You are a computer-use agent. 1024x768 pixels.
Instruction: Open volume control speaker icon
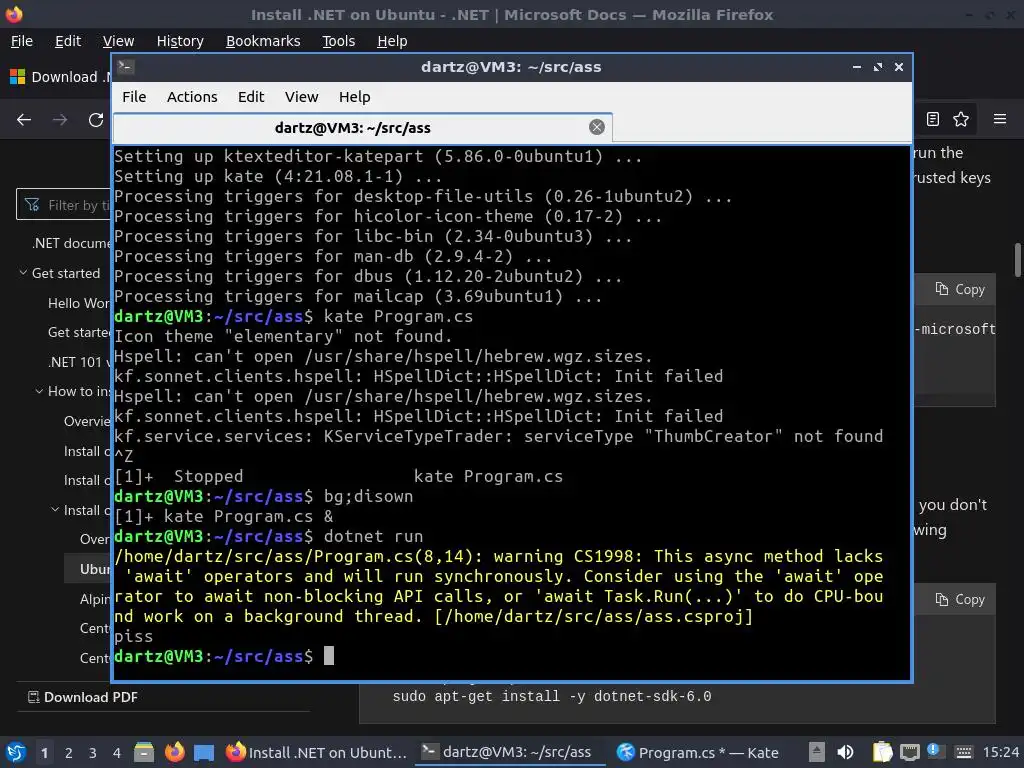[846, 752]
